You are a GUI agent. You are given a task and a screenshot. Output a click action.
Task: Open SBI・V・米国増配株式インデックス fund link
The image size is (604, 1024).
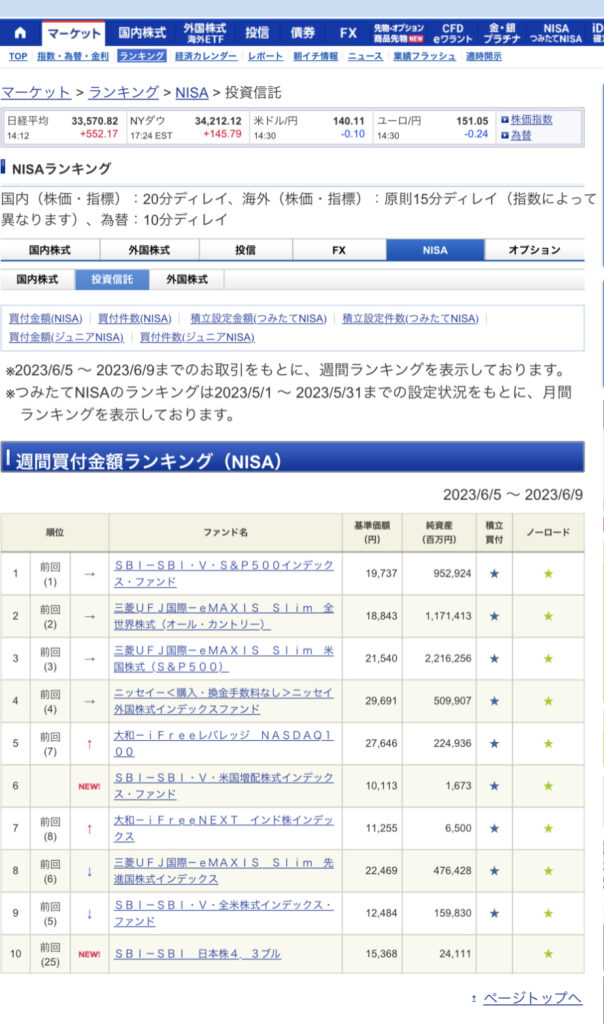pos(224,786)
